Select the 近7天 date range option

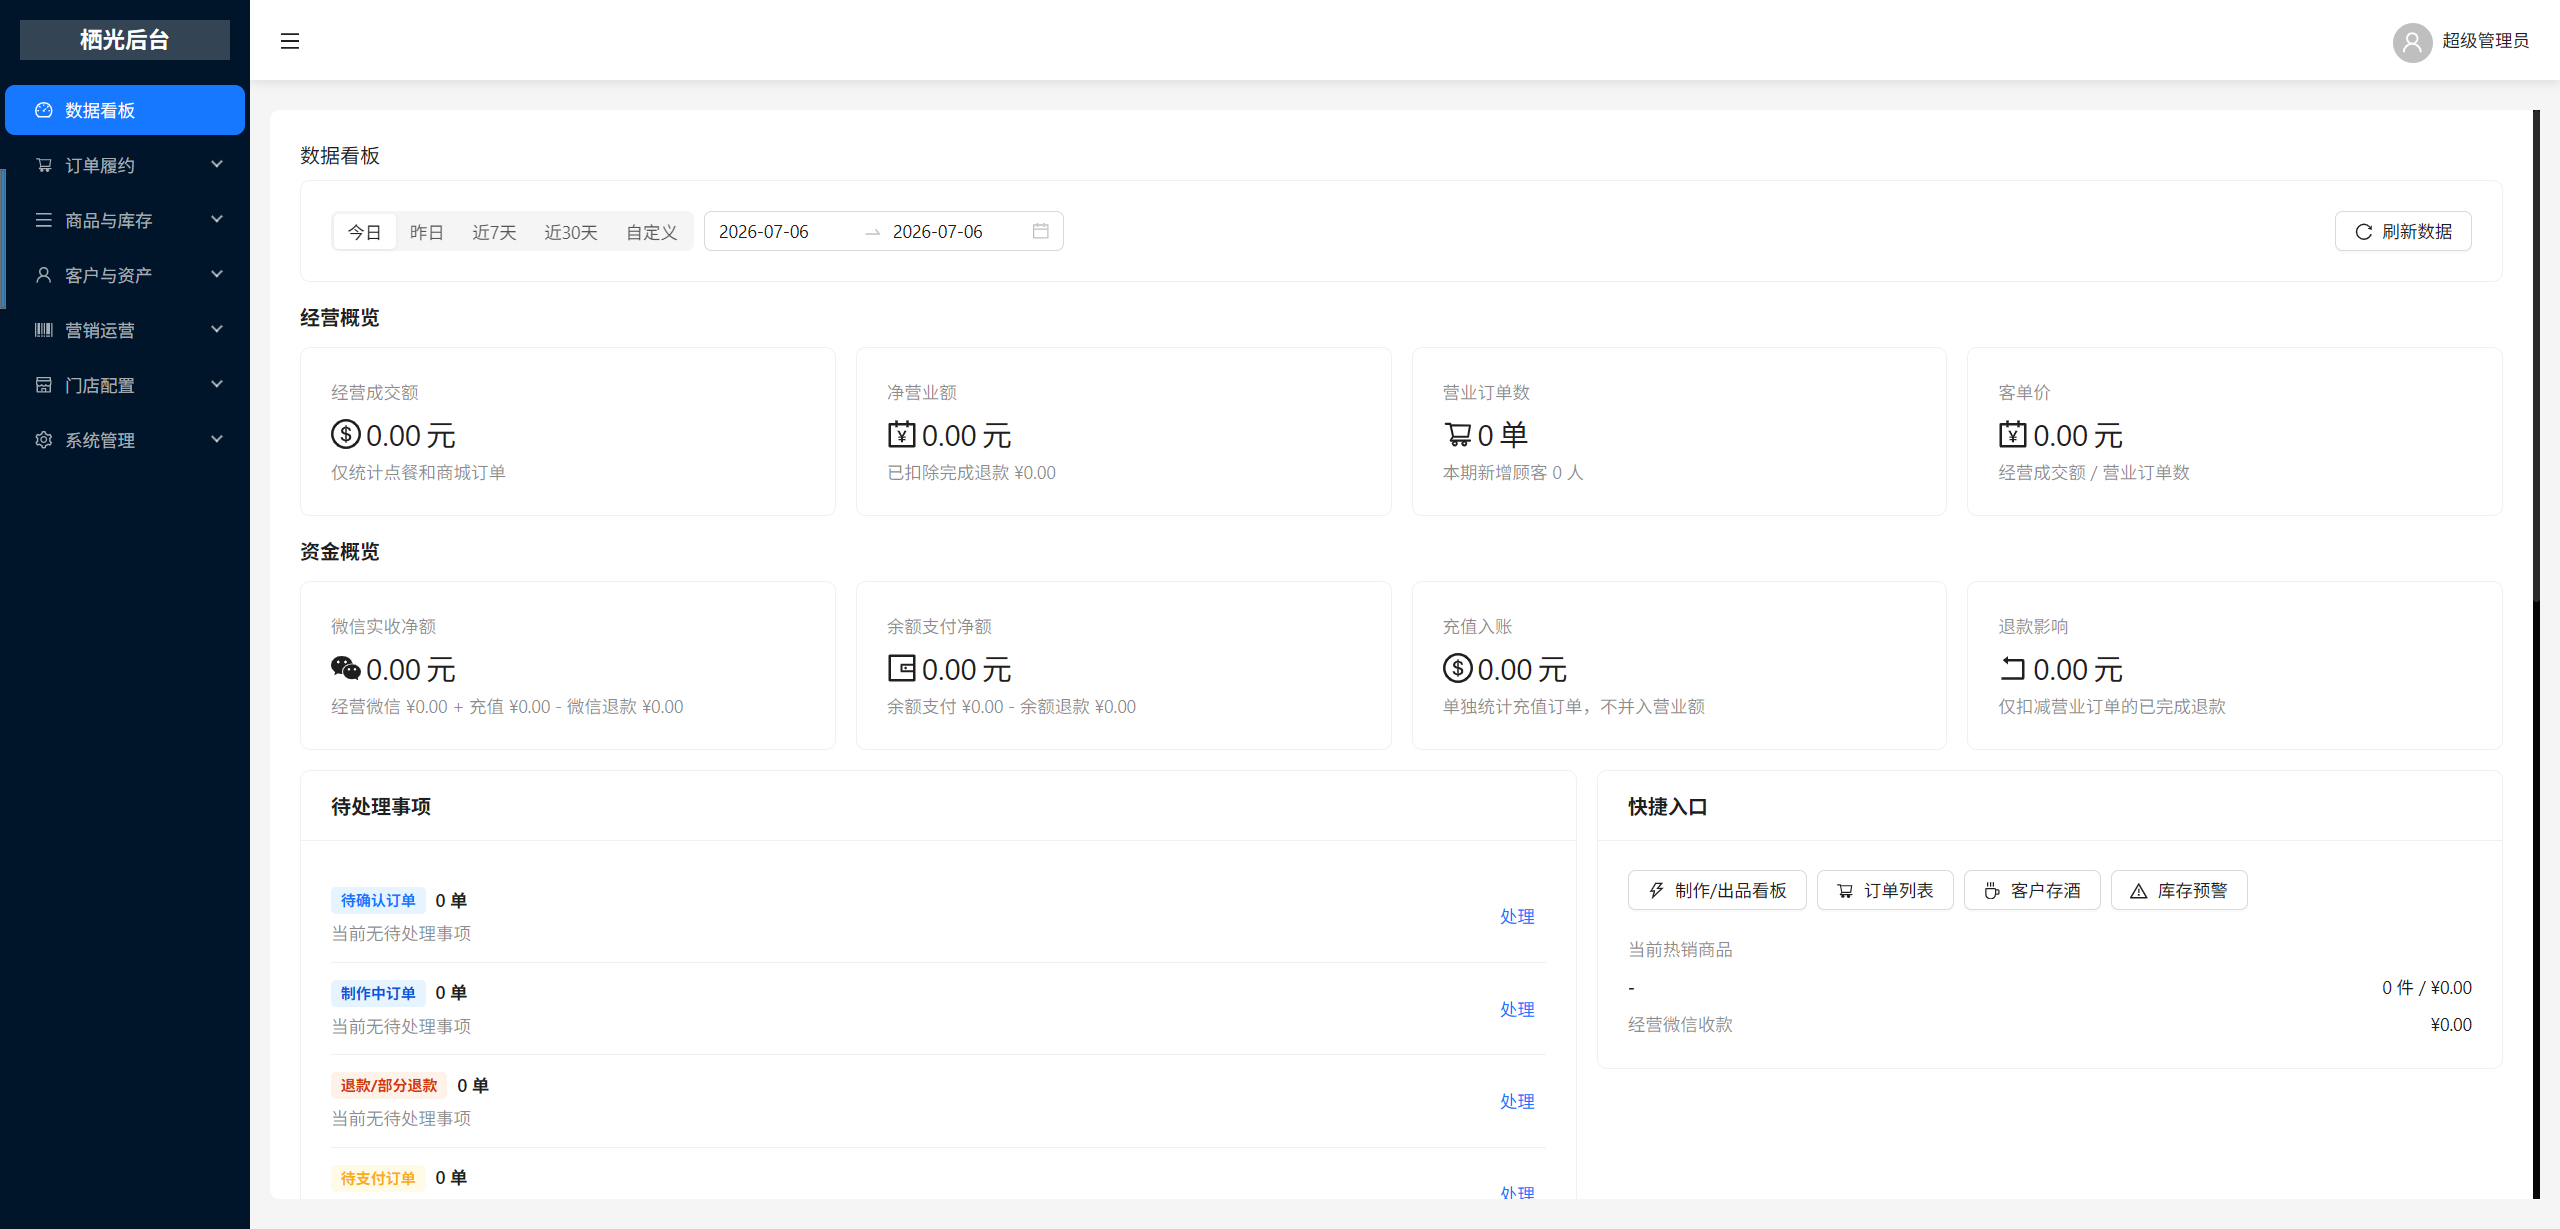pos(494,232)
